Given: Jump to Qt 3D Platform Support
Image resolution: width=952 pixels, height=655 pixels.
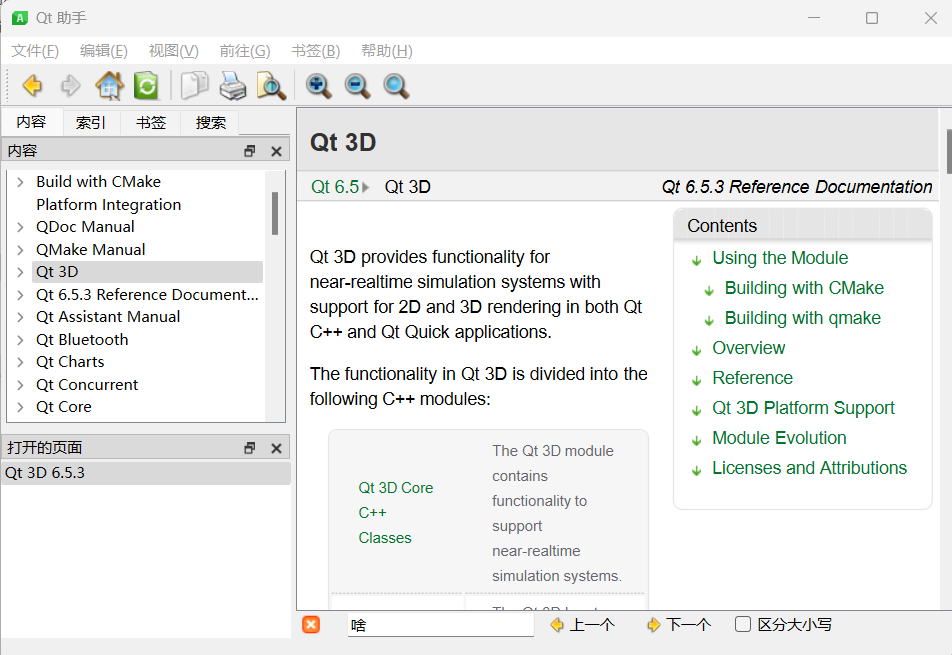Looking at the screenshot, I should click(x=803, y=408).
